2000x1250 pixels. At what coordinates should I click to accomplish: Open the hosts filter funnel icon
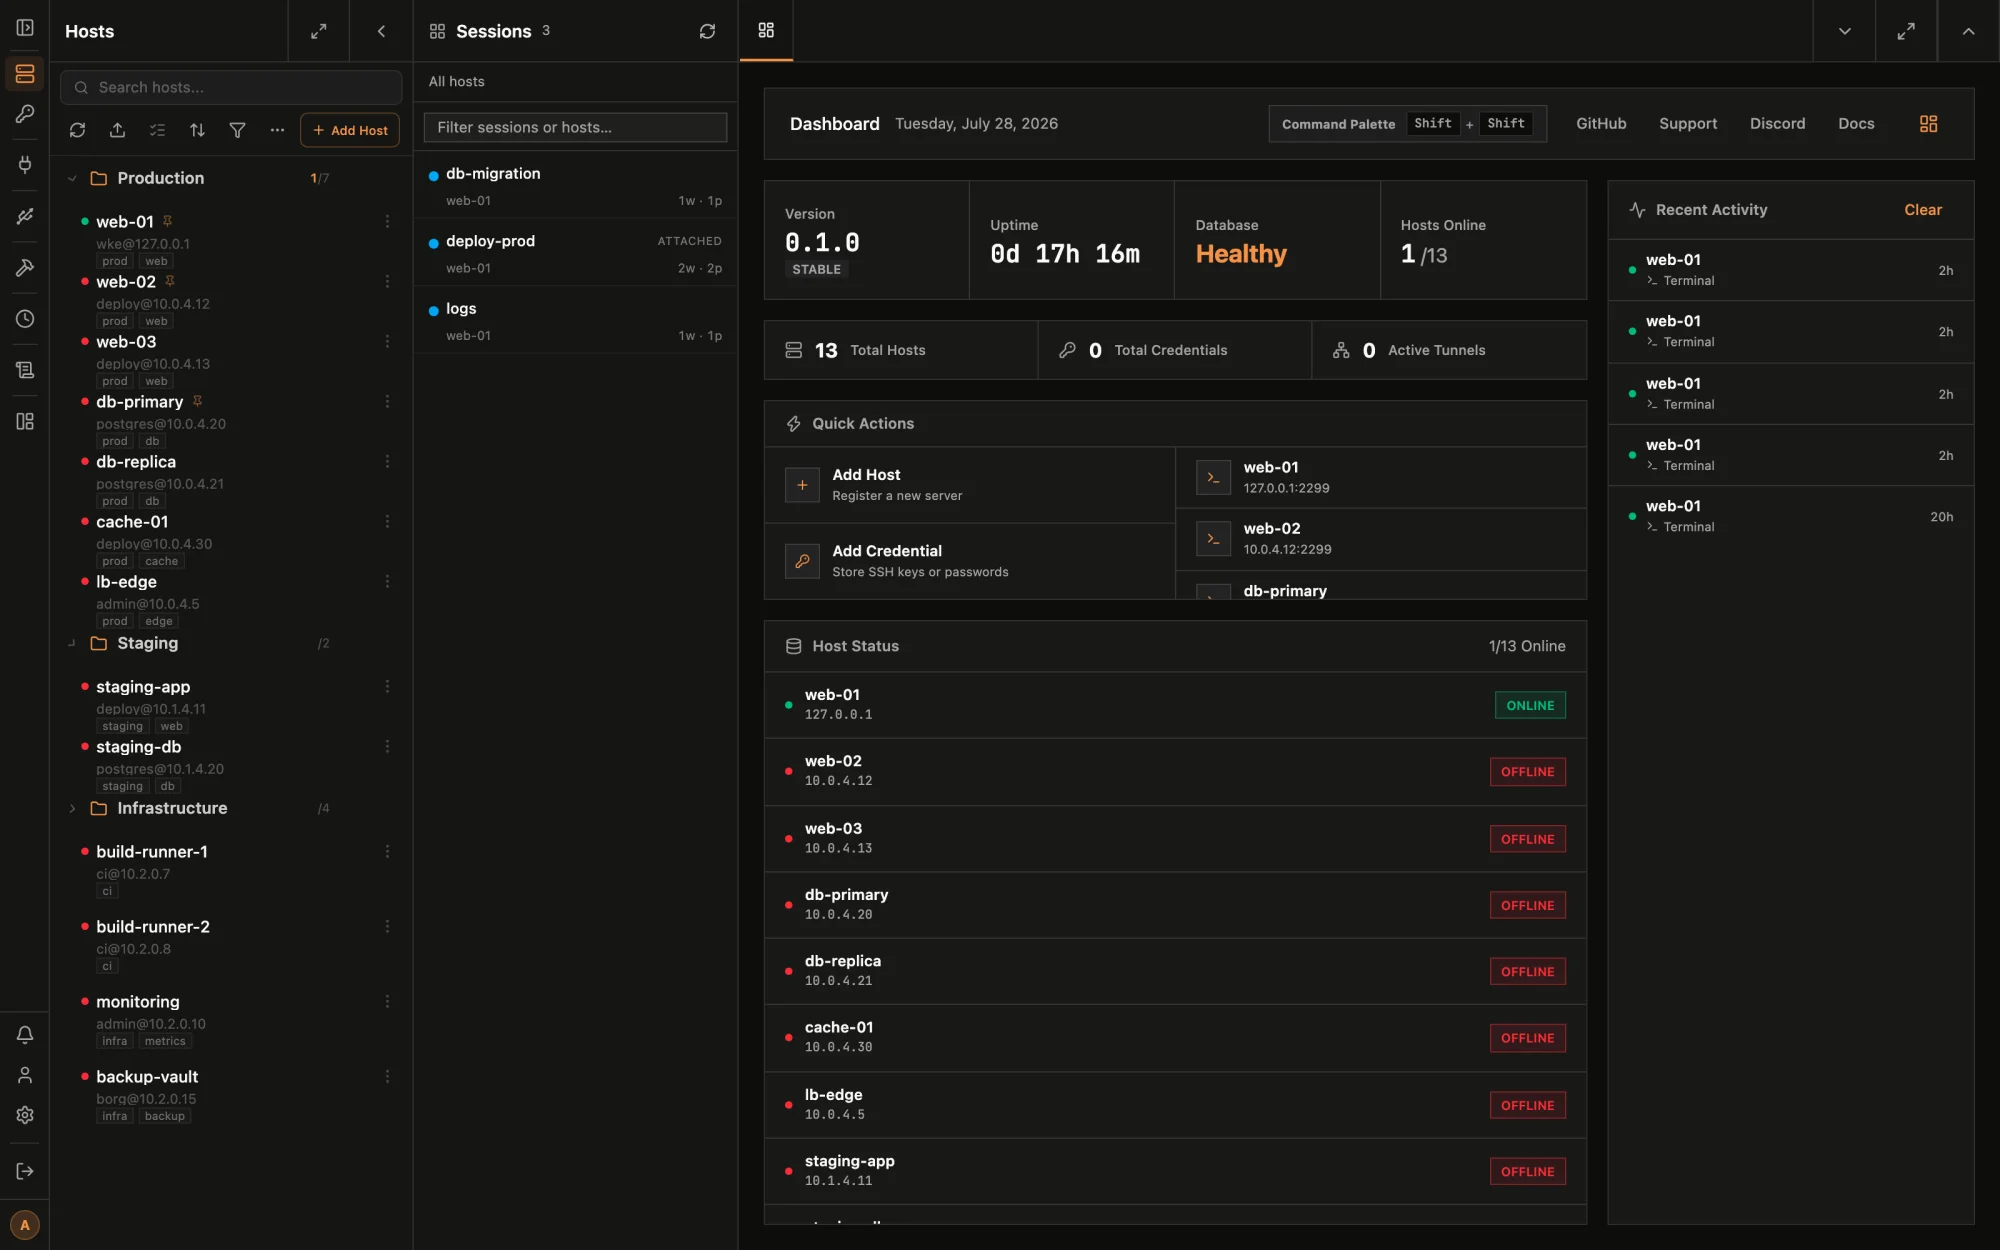pos(237,130)
